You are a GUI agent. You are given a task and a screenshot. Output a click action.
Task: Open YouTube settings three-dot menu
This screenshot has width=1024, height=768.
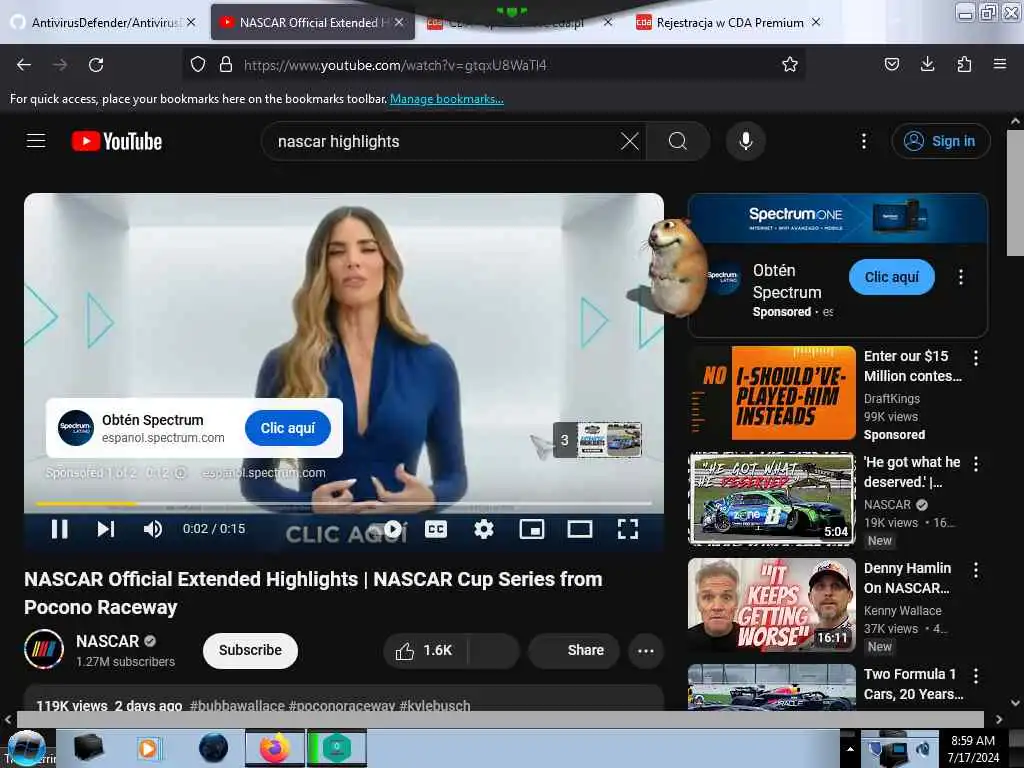864,141
